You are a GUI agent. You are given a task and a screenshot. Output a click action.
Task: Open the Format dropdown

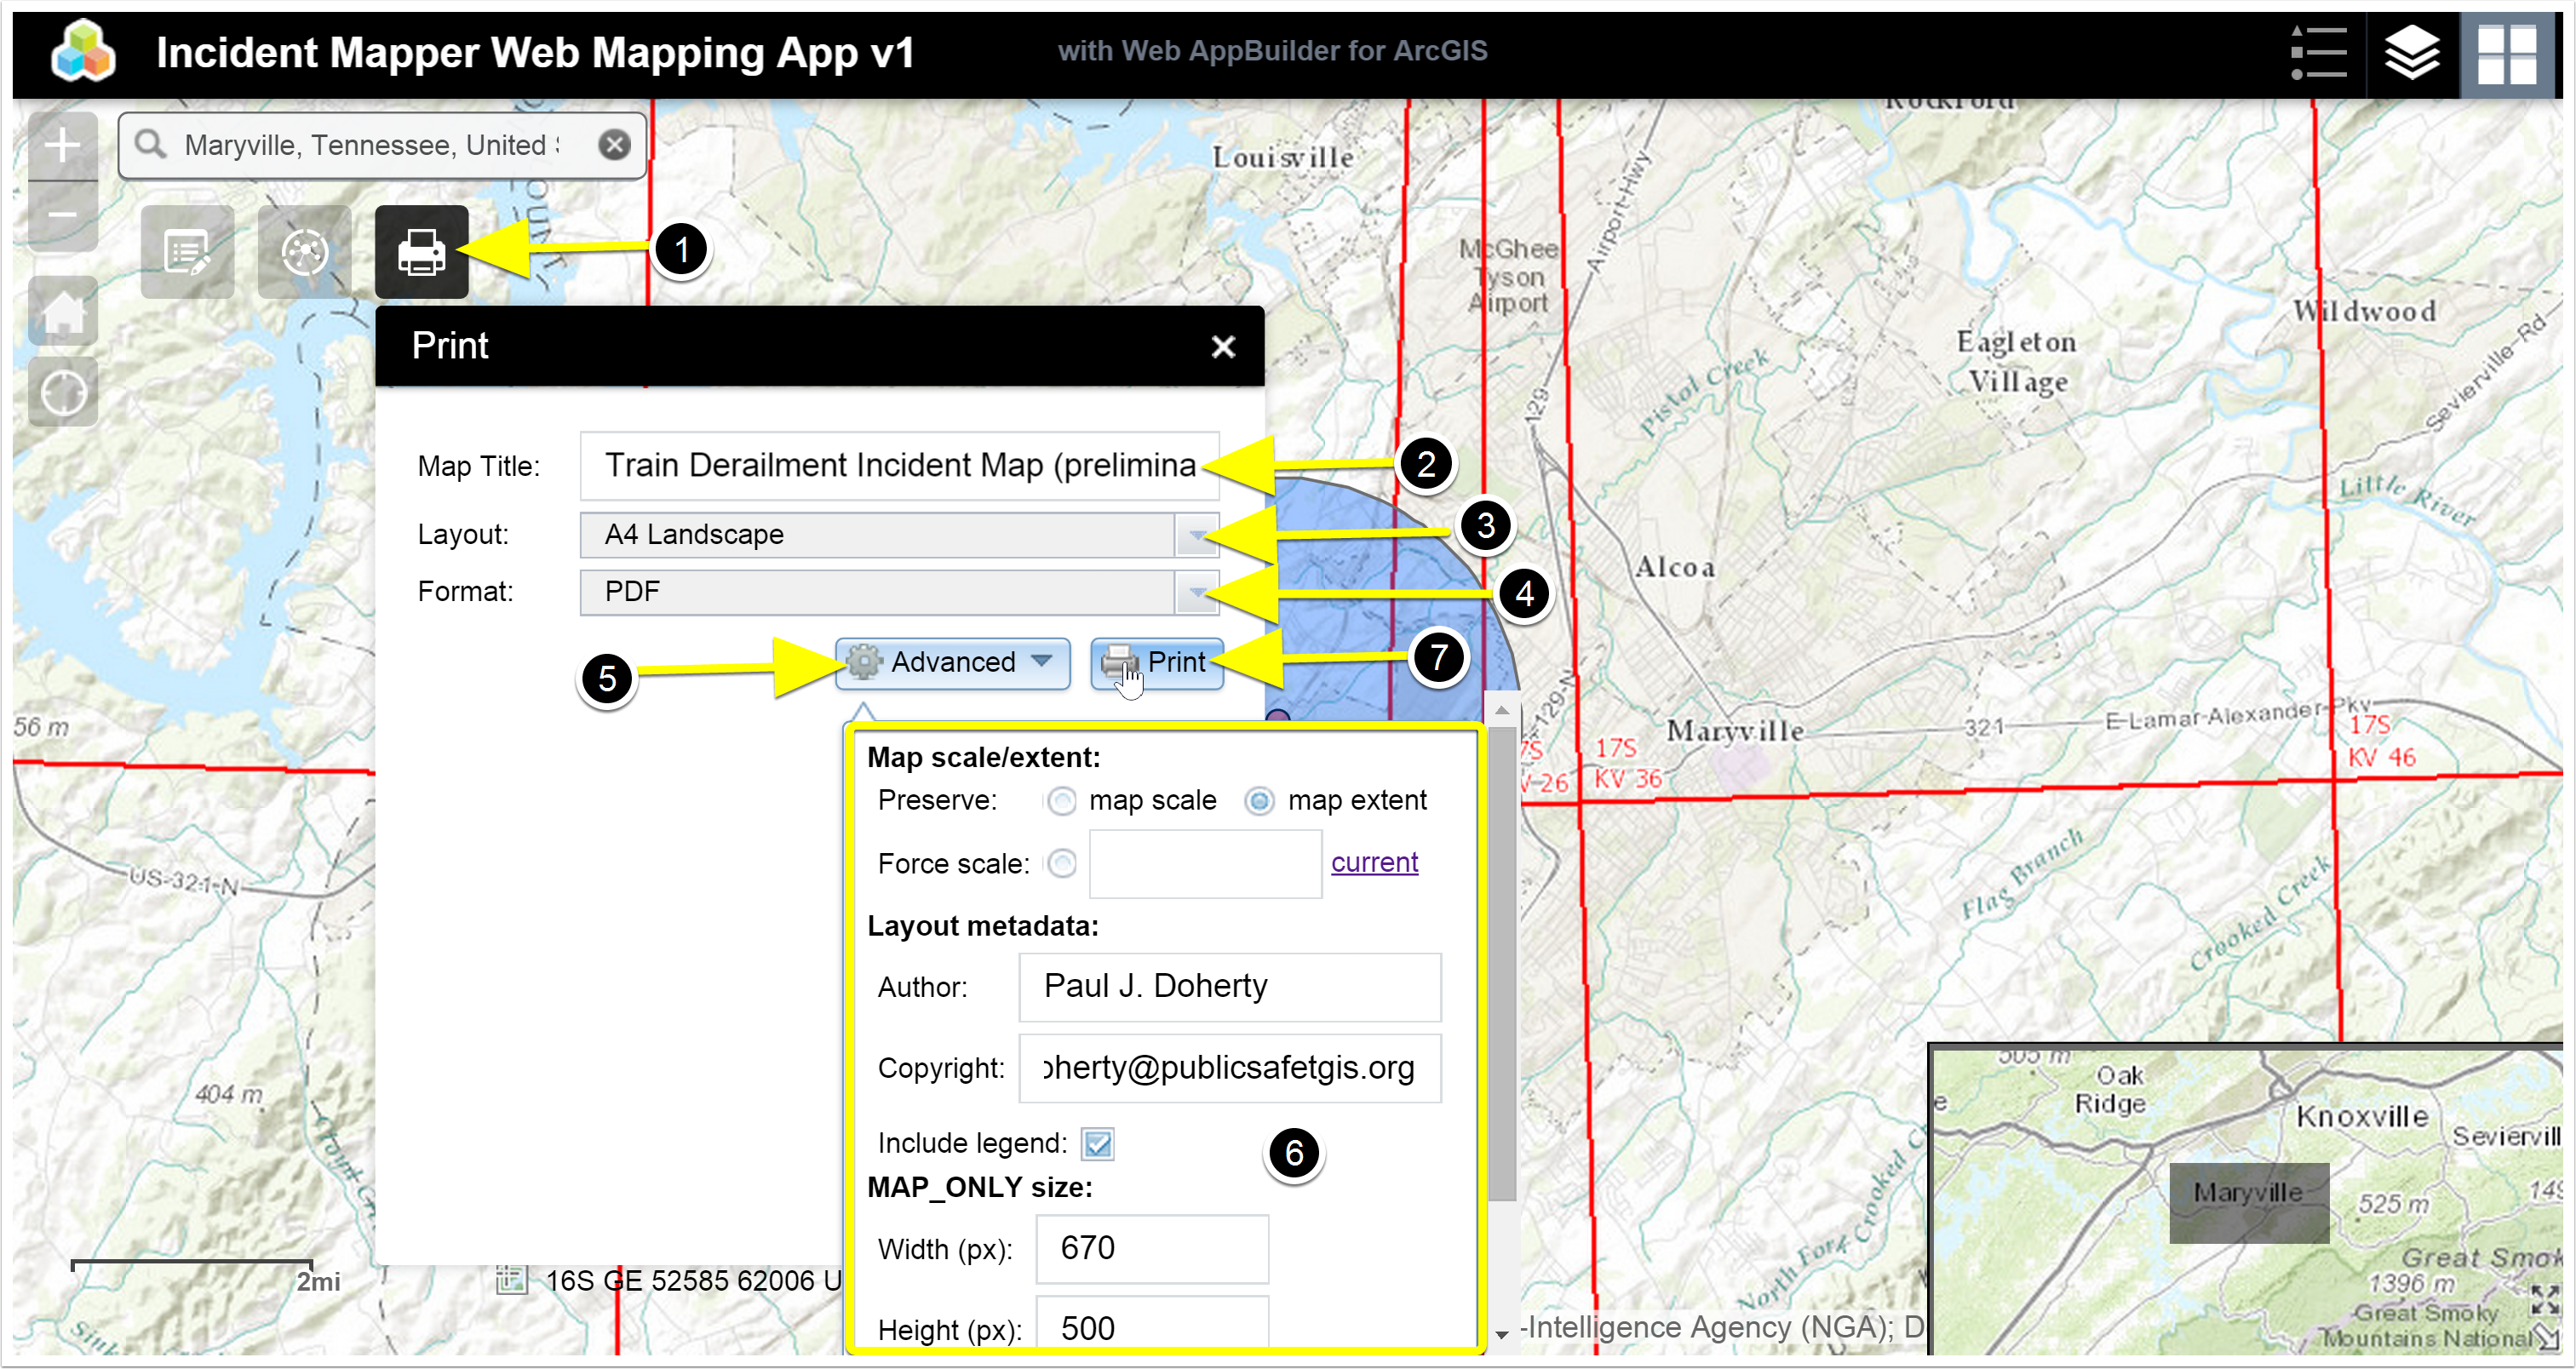click(x=1196, y=592)
